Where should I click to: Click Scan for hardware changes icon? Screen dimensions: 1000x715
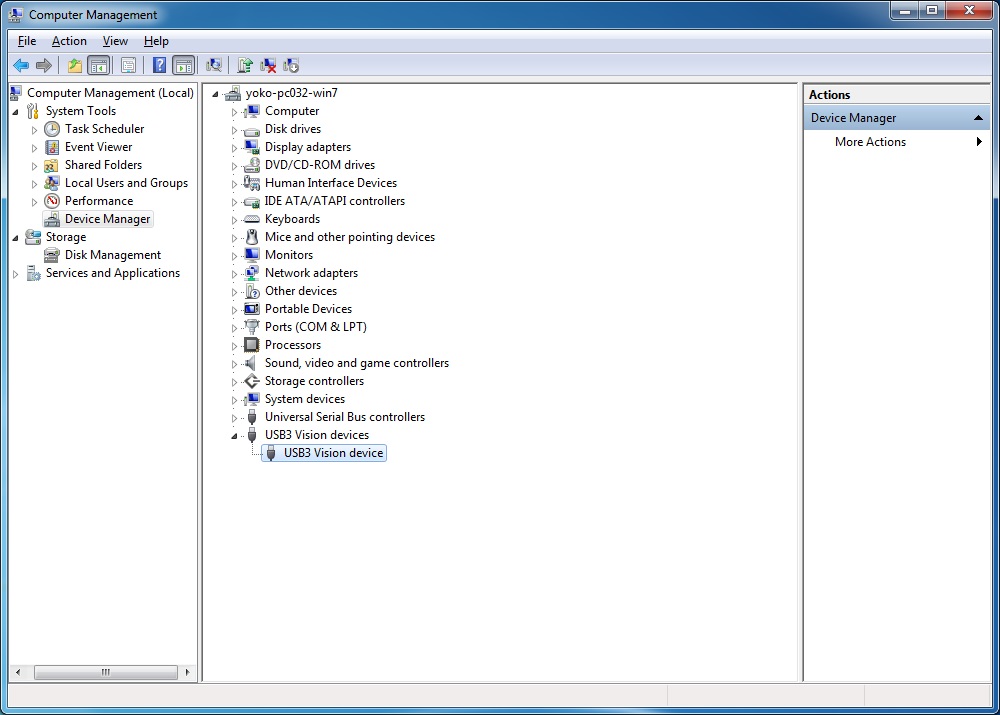[214, 65]
